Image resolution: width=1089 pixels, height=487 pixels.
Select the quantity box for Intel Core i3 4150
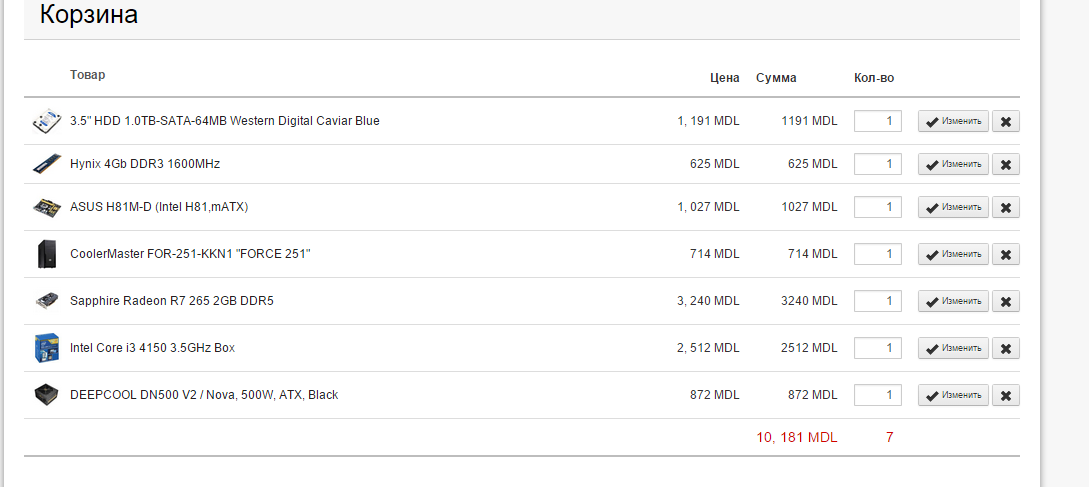pyautogui.click(x=878, y=348)
